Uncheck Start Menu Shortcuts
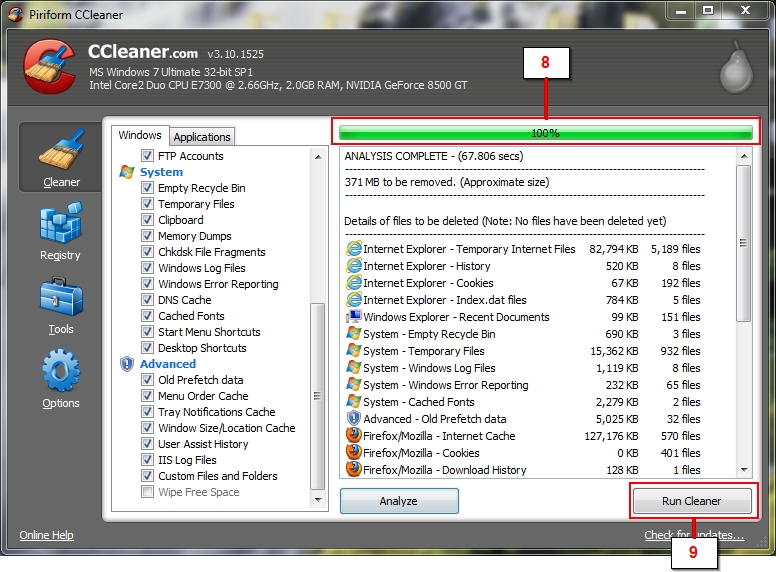Screen dimensions: 776x572 click(x=147, y=332)
